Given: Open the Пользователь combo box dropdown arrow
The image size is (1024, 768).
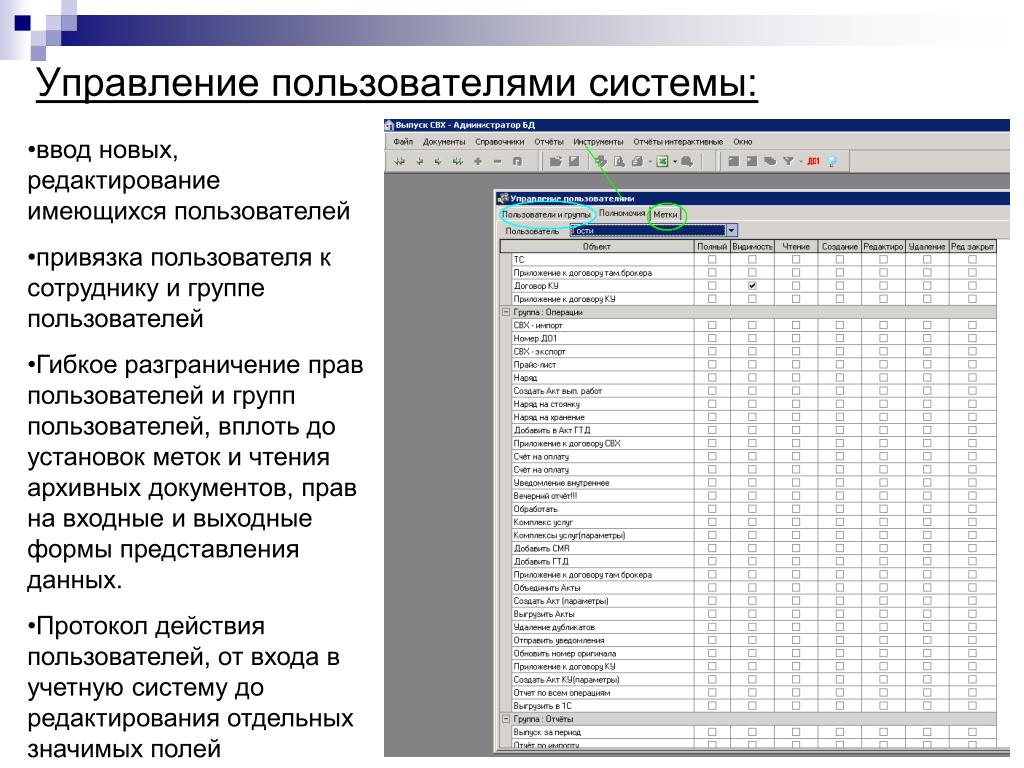Looking at the screenshot, I should pyautogui.click(x=731, y=231).
